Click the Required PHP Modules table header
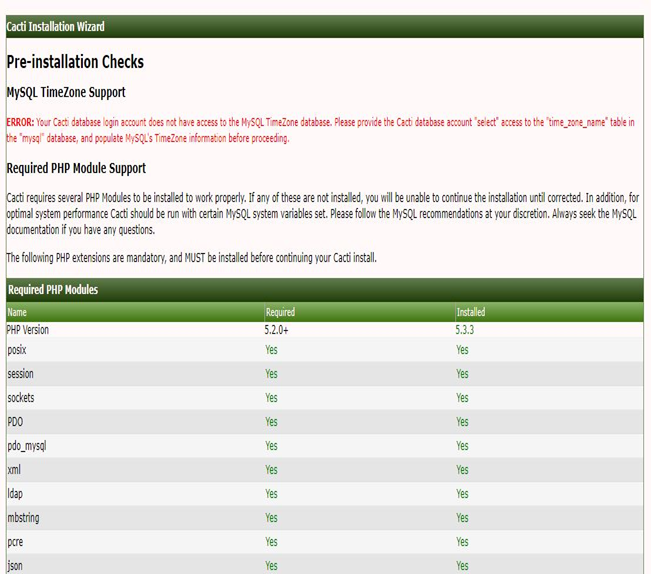651x574 pixels. point(53,290)
